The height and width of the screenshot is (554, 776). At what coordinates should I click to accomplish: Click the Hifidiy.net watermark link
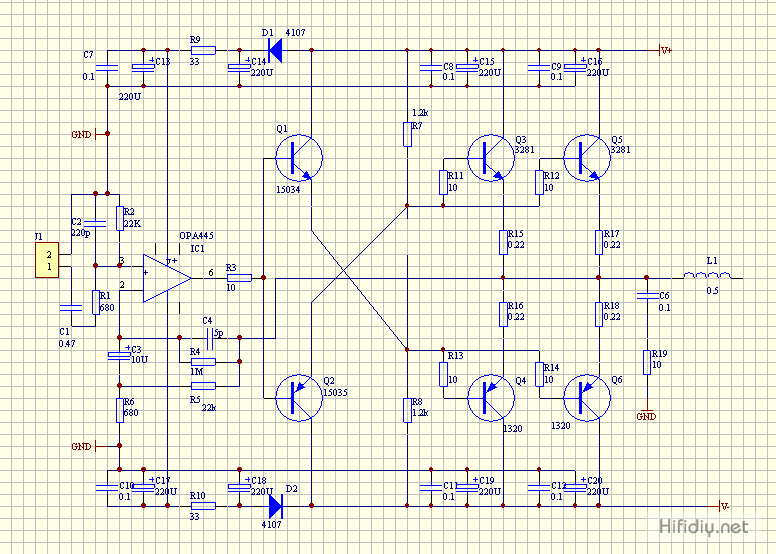pos(703,526)
